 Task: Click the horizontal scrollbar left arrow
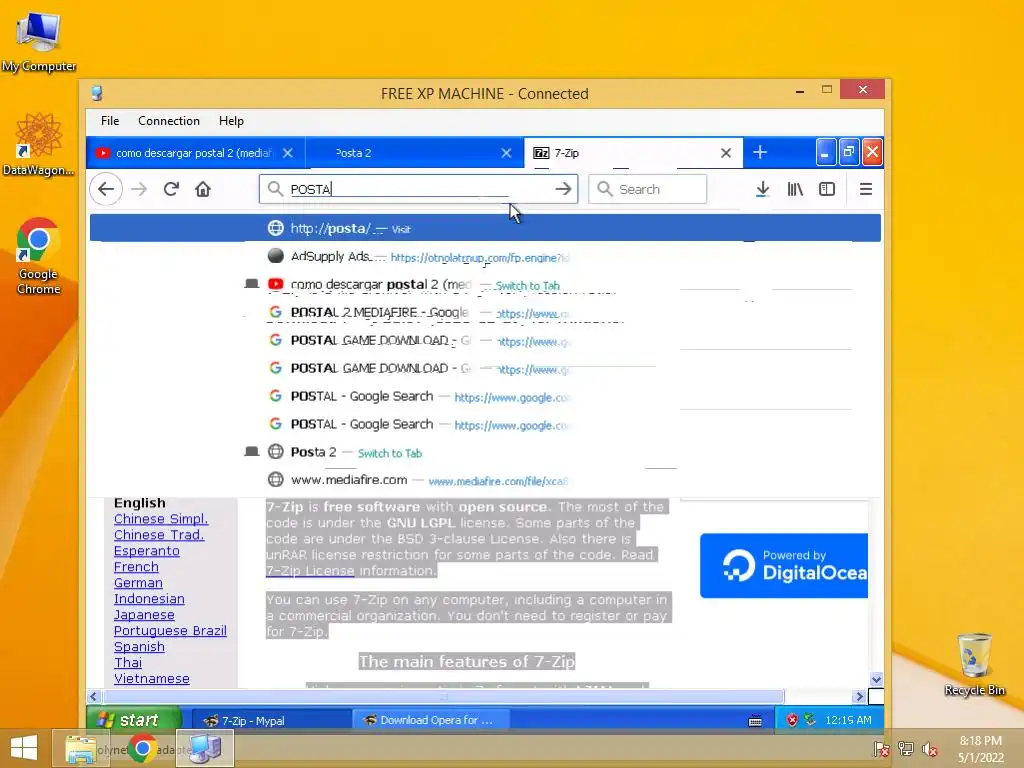(x=93, y=697)
